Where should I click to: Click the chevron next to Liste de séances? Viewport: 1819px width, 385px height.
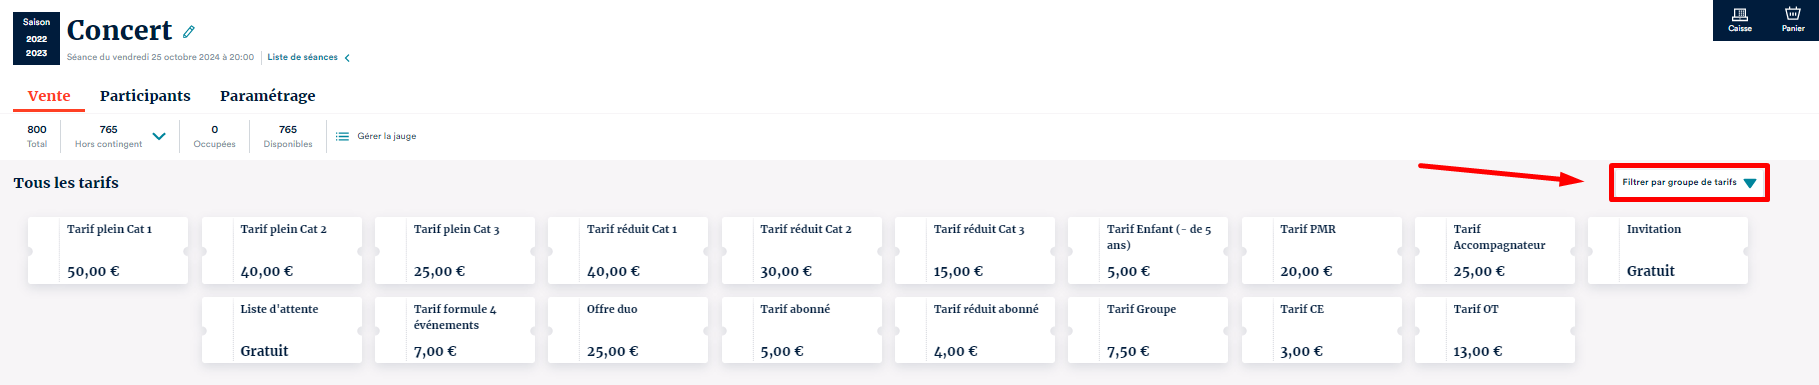click(347, 58)
